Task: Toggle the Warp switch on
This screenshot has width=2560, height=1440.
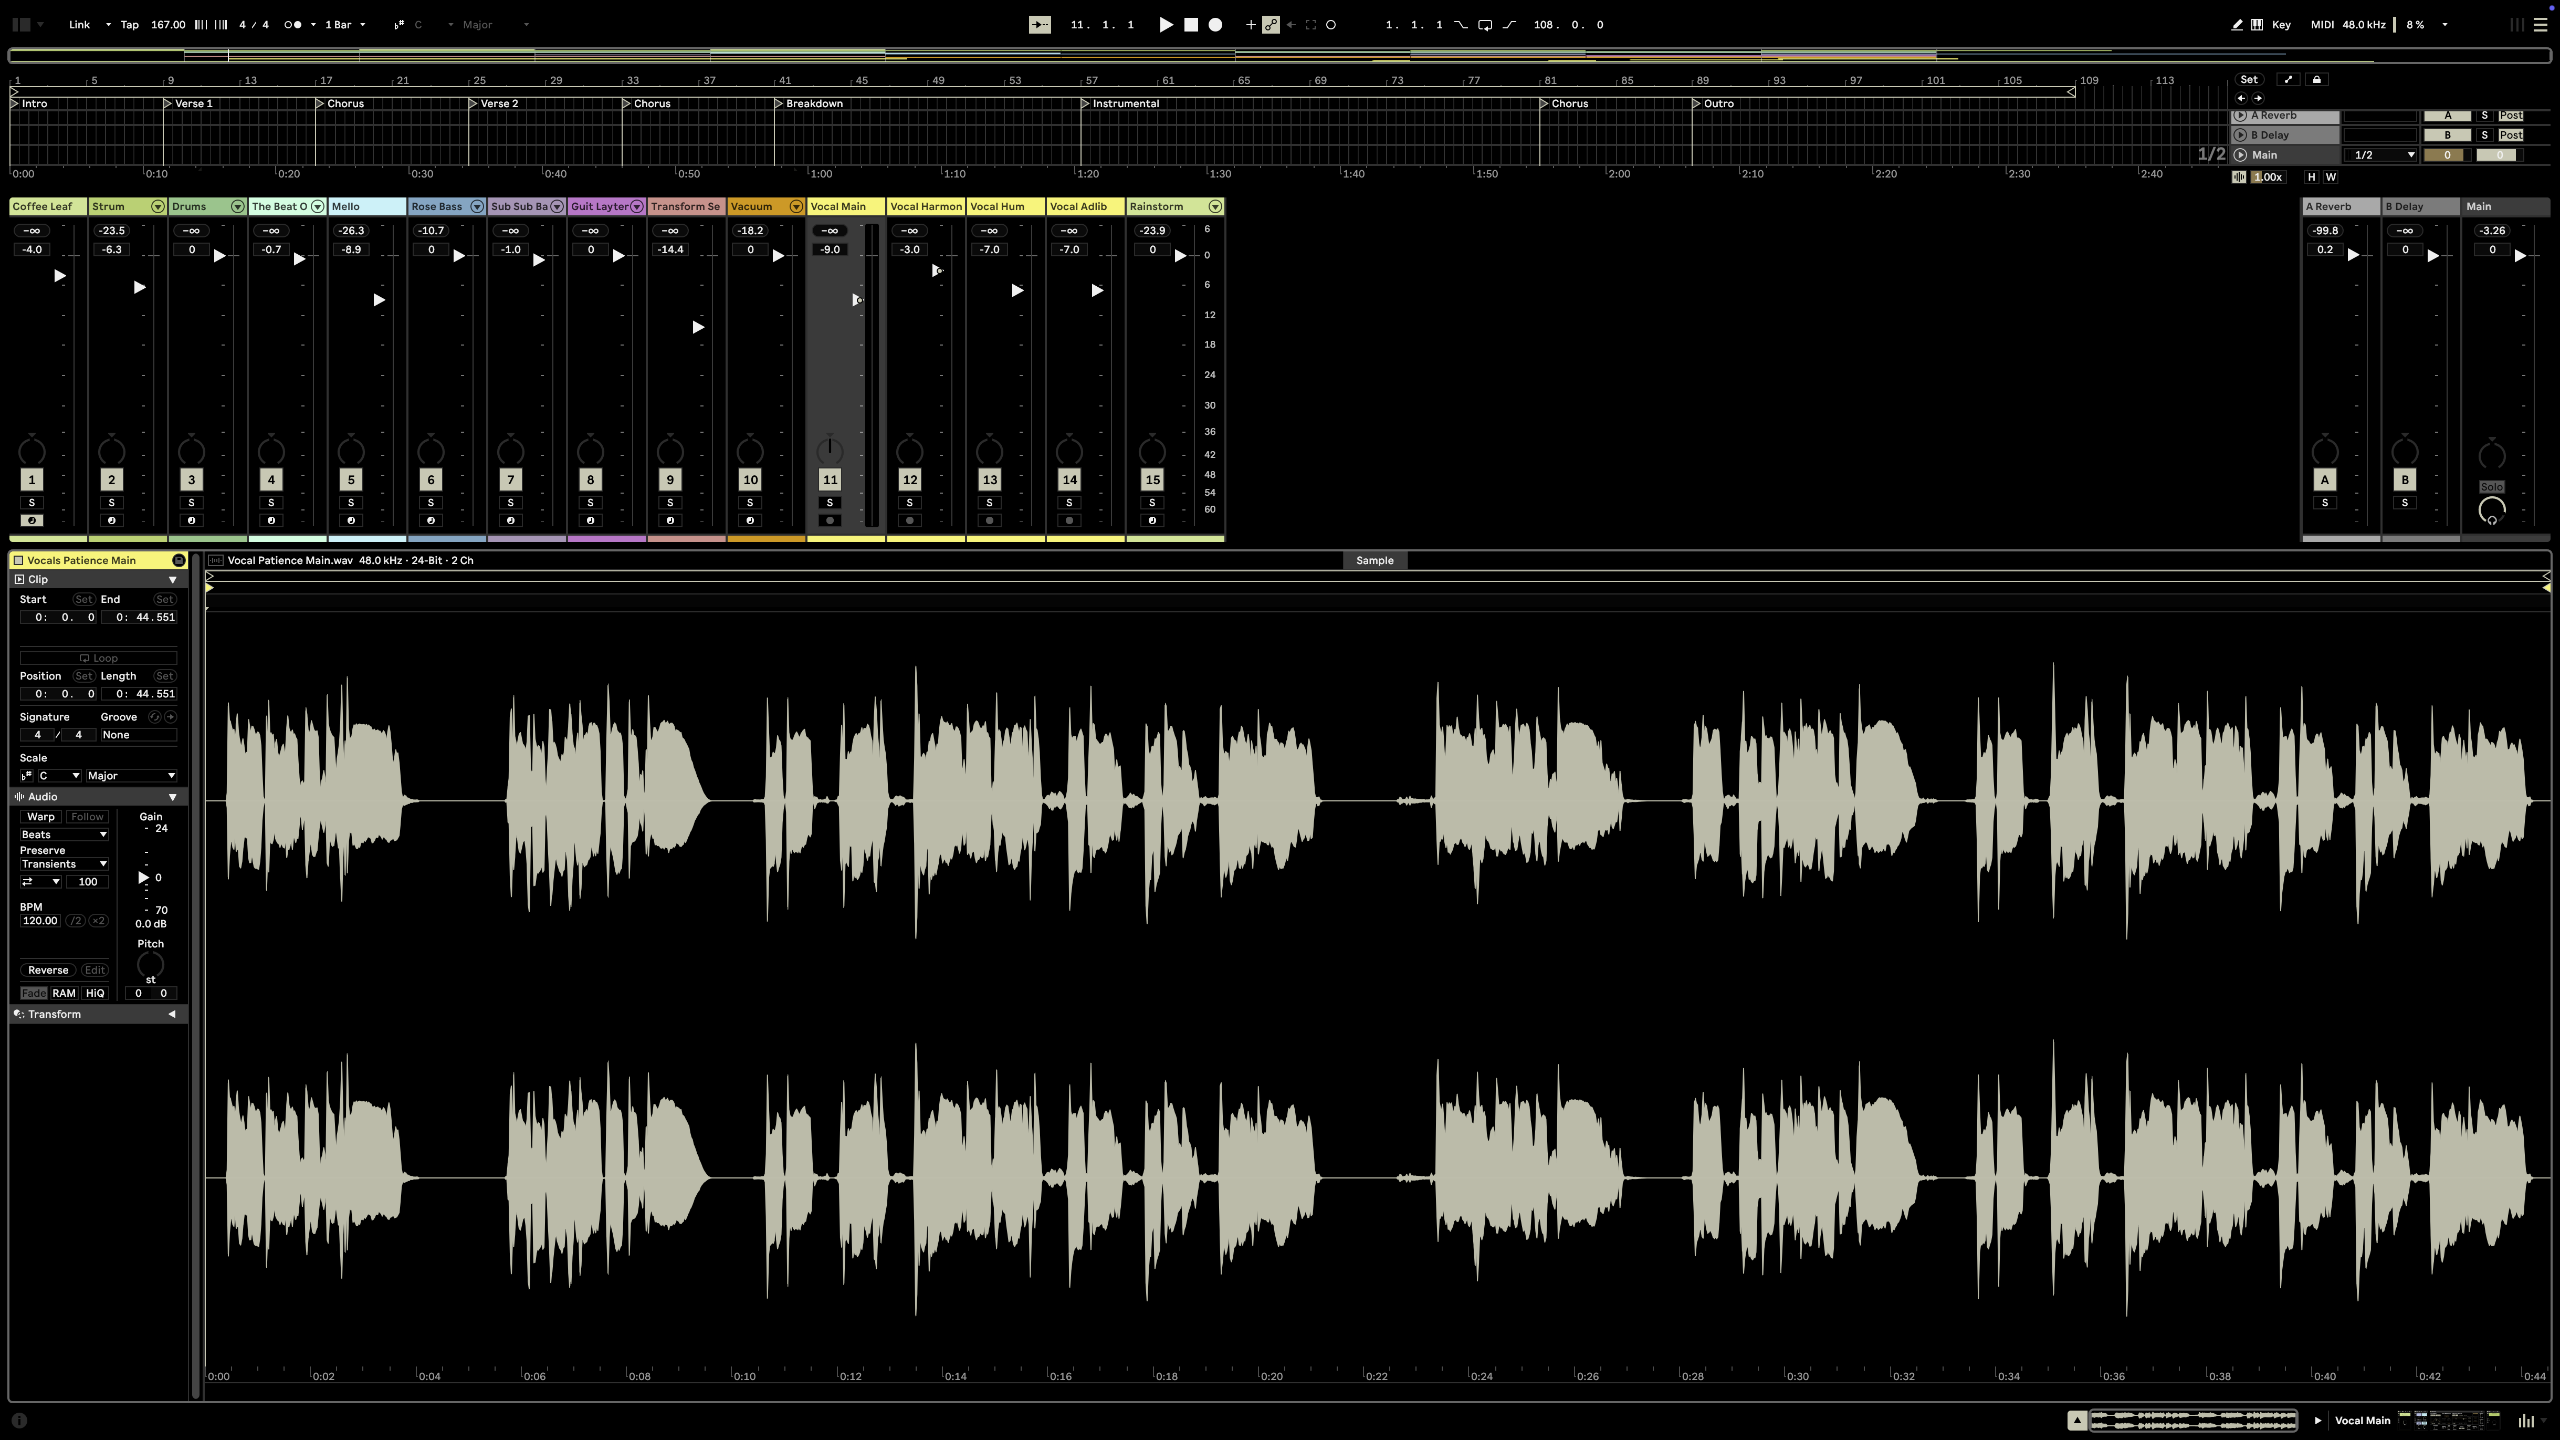Action: (41, 817)
